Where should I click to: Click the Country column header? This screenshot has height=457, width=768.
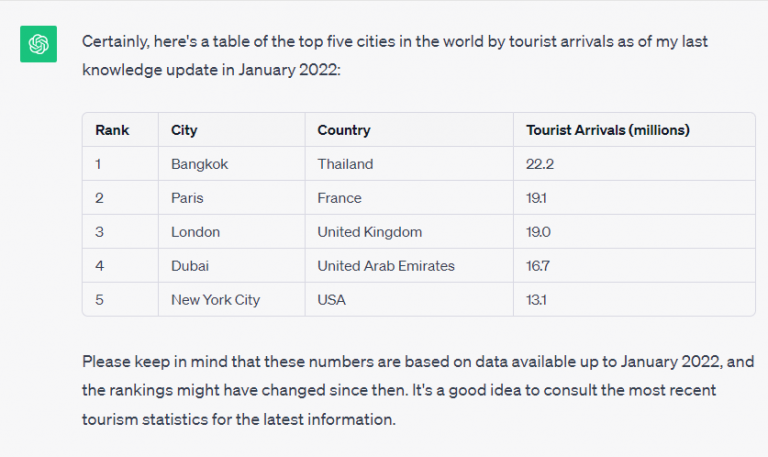(x=343, y=130)
